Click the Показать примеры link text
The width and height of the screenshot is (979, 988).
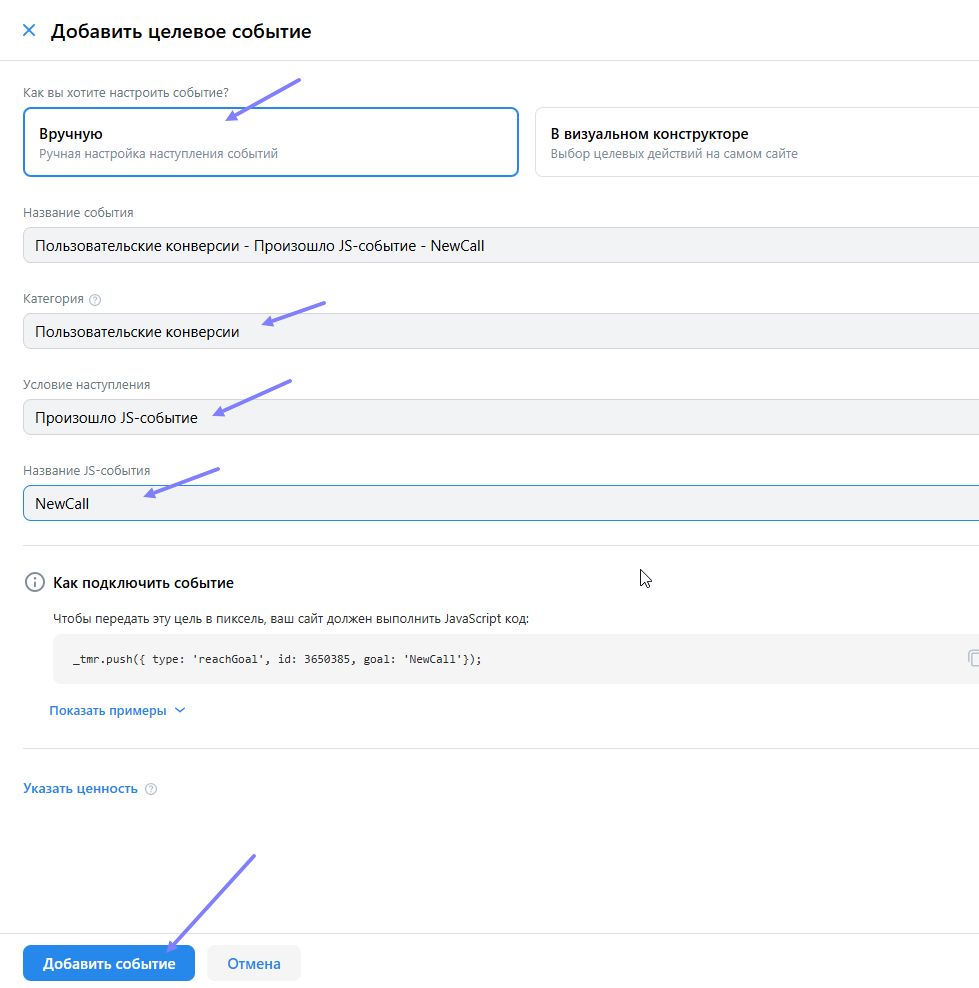click(108, 711)
